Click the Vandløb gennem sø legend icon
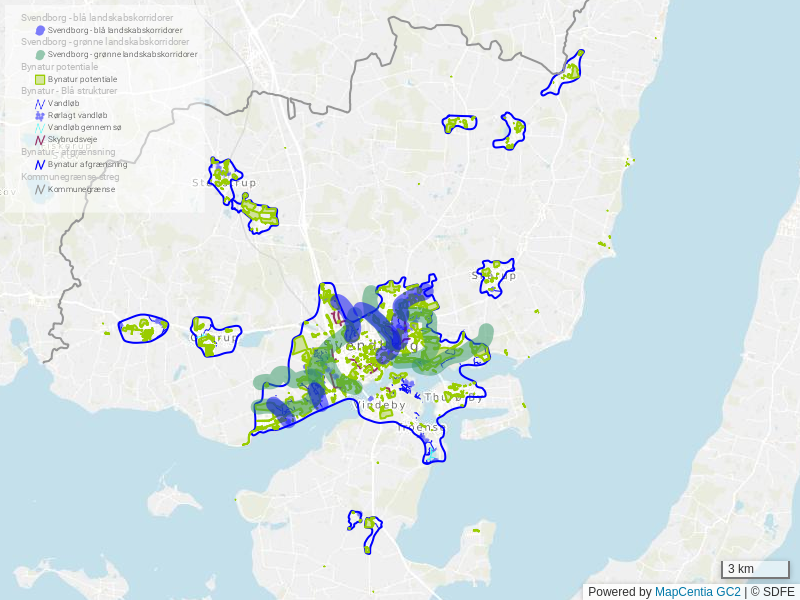The width and height of the screenshot is (800, 600). point(40,128)
